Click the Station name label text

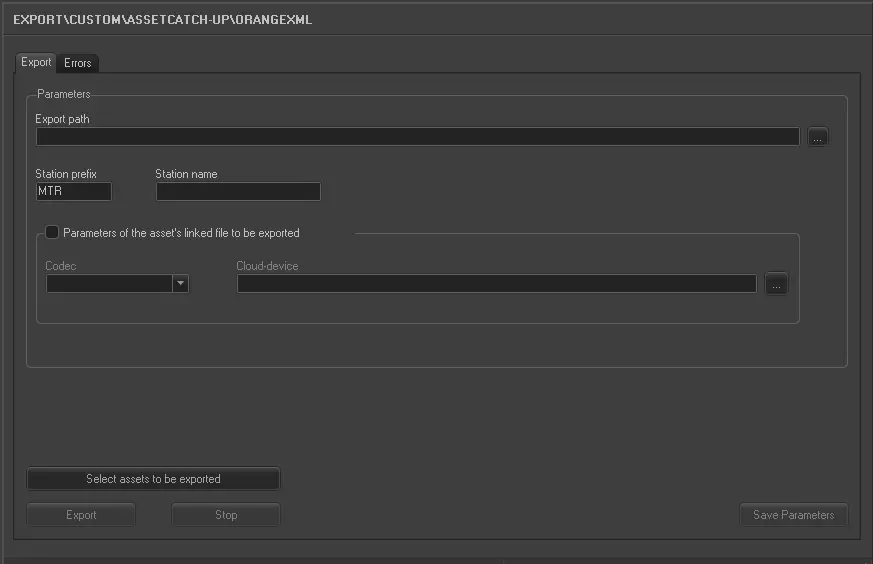pos(186,174)
